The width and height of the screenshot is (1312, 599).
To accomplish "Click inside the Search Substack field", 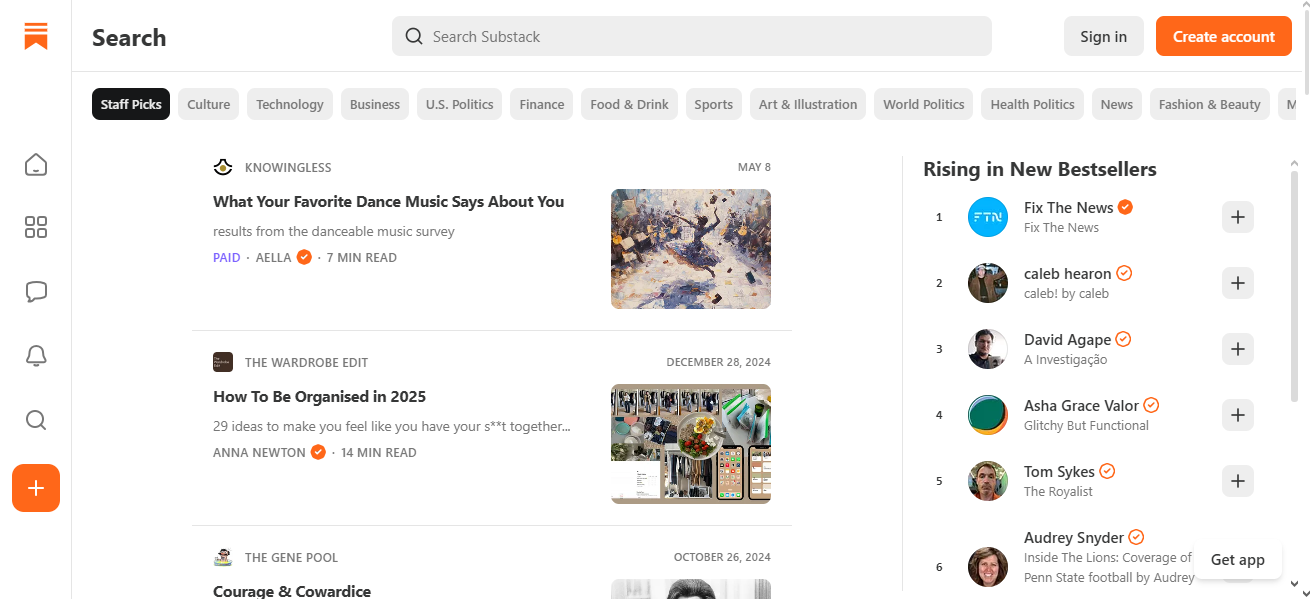I will coord(692,36).
